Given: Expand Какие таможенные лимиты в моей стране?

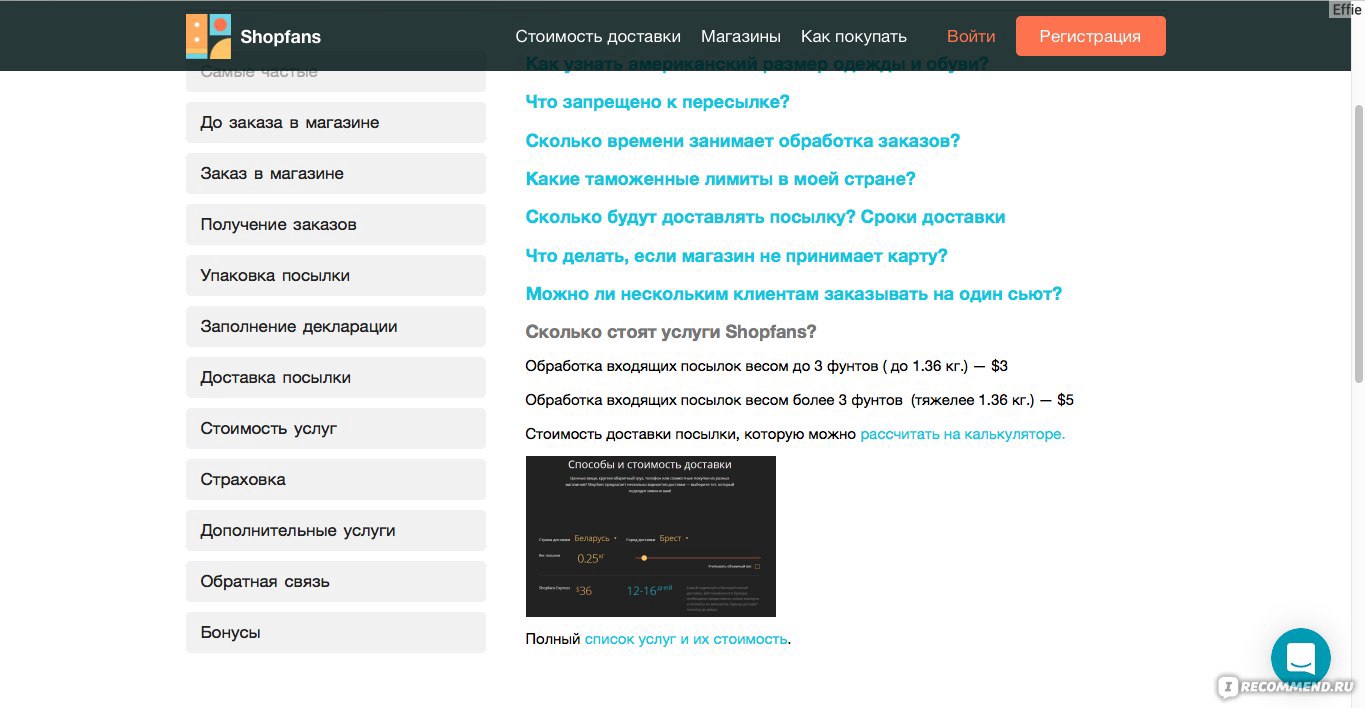Looking at the screenshot, I should click(x=721, y=179).
